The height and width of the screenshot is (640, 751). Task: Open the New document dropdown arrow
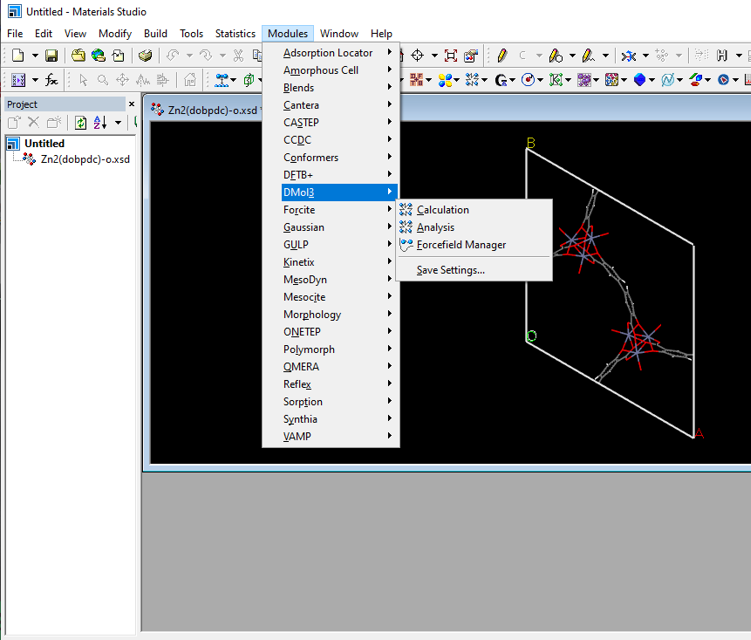(34, 56)
